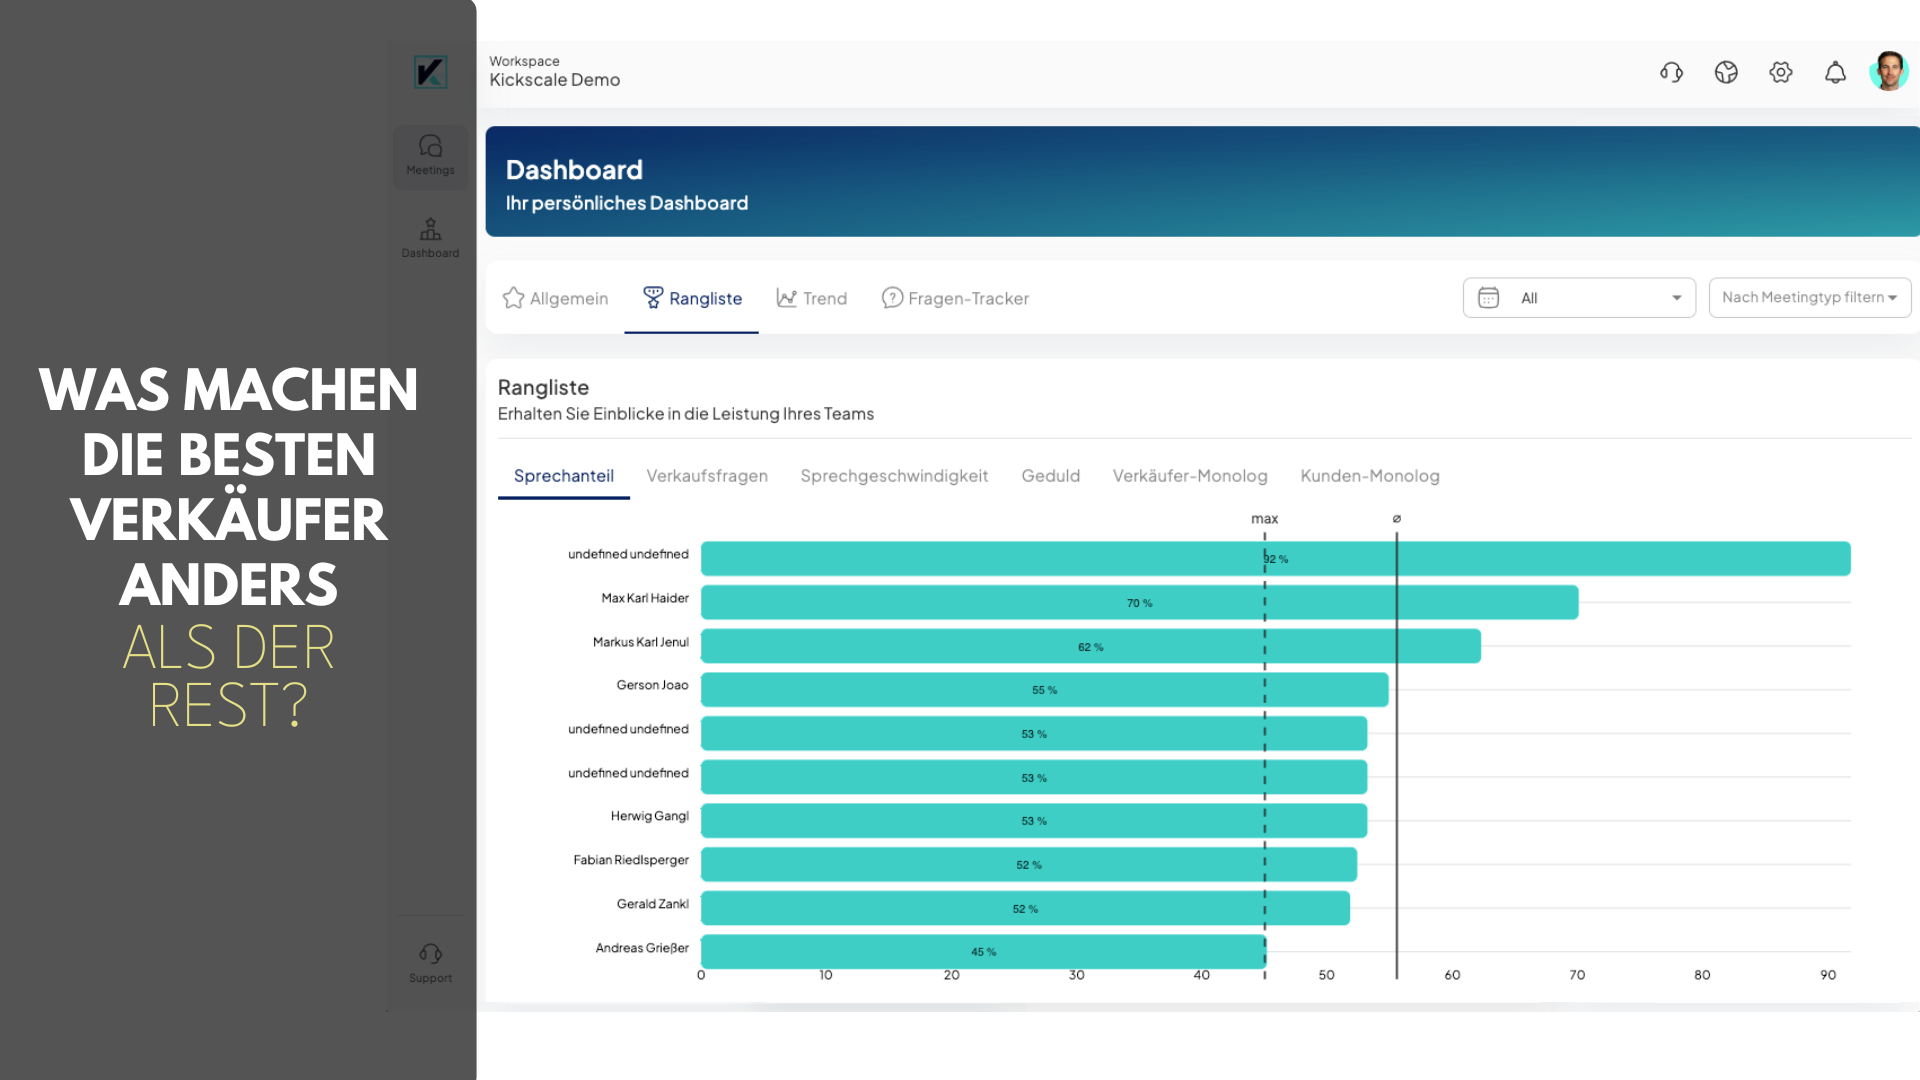This screenshot has width=1920, height=1080.
Task: Click the user profile avatar
Action: 1889,71
